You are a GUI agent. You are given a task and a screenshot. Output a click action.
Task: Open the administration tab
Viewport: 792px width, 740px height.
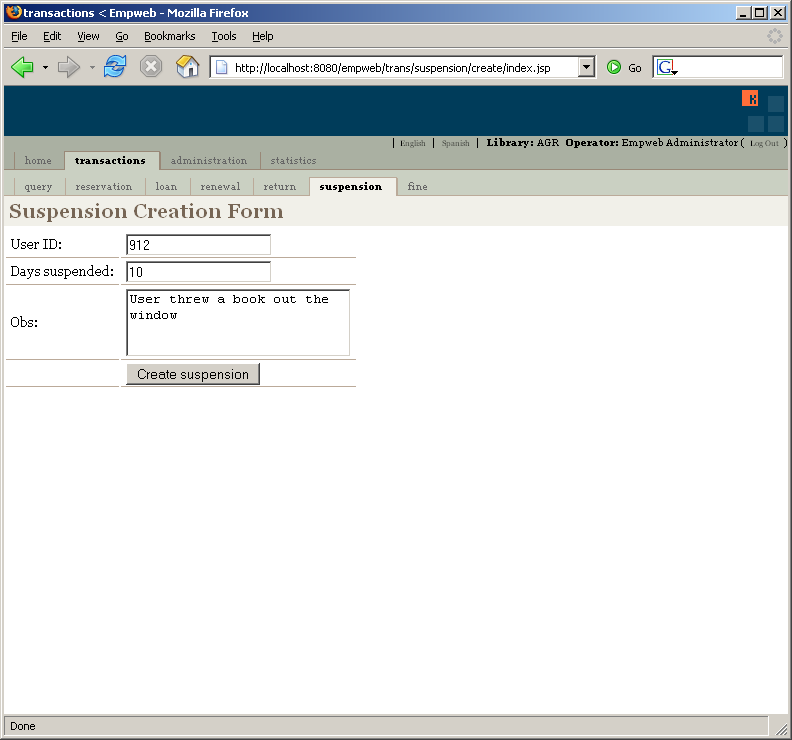[209, 161]
